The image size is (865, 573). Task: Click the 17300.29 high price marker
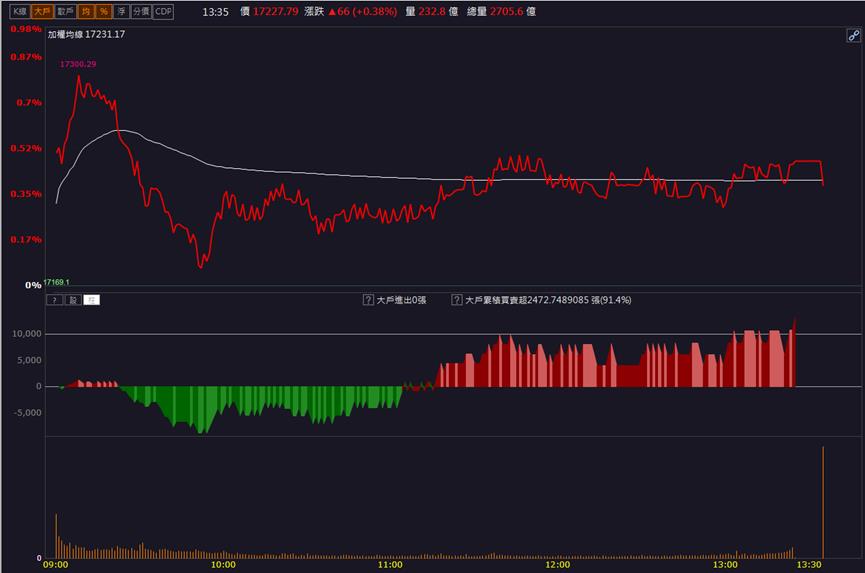coord(78,64)
